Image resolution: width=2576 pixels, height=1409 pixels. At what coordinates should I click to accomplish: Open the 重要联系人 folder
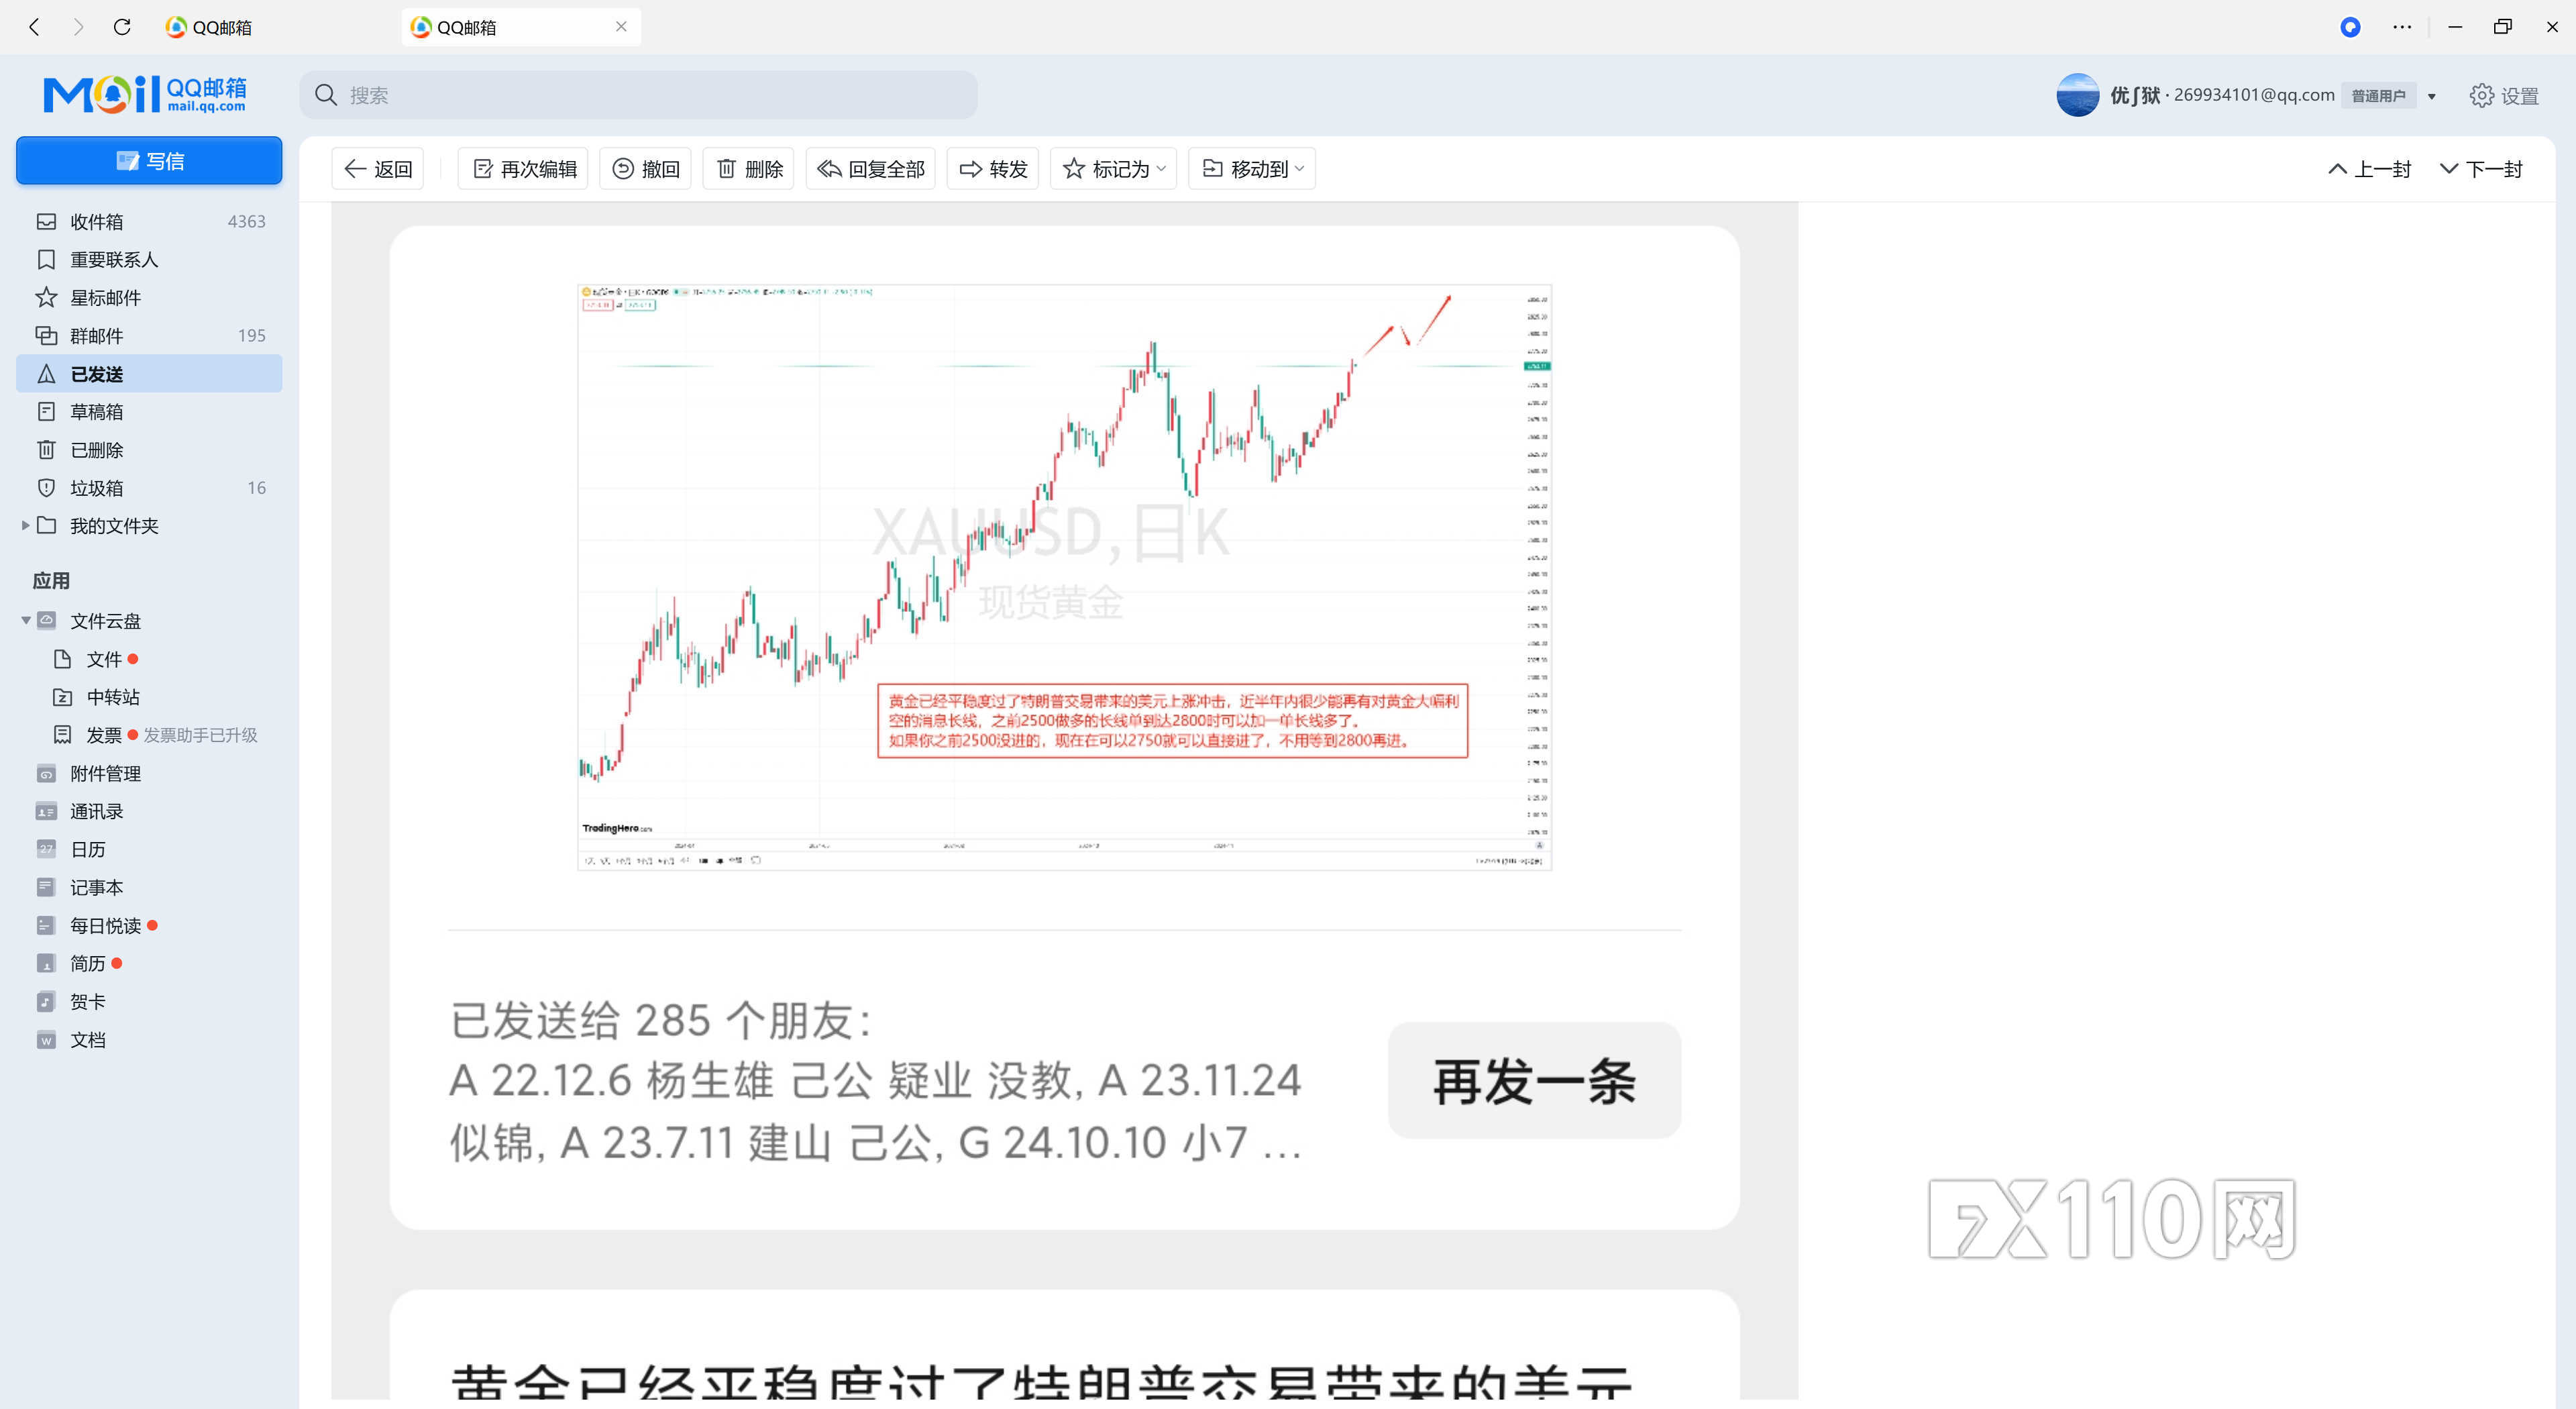coord(149,260)
